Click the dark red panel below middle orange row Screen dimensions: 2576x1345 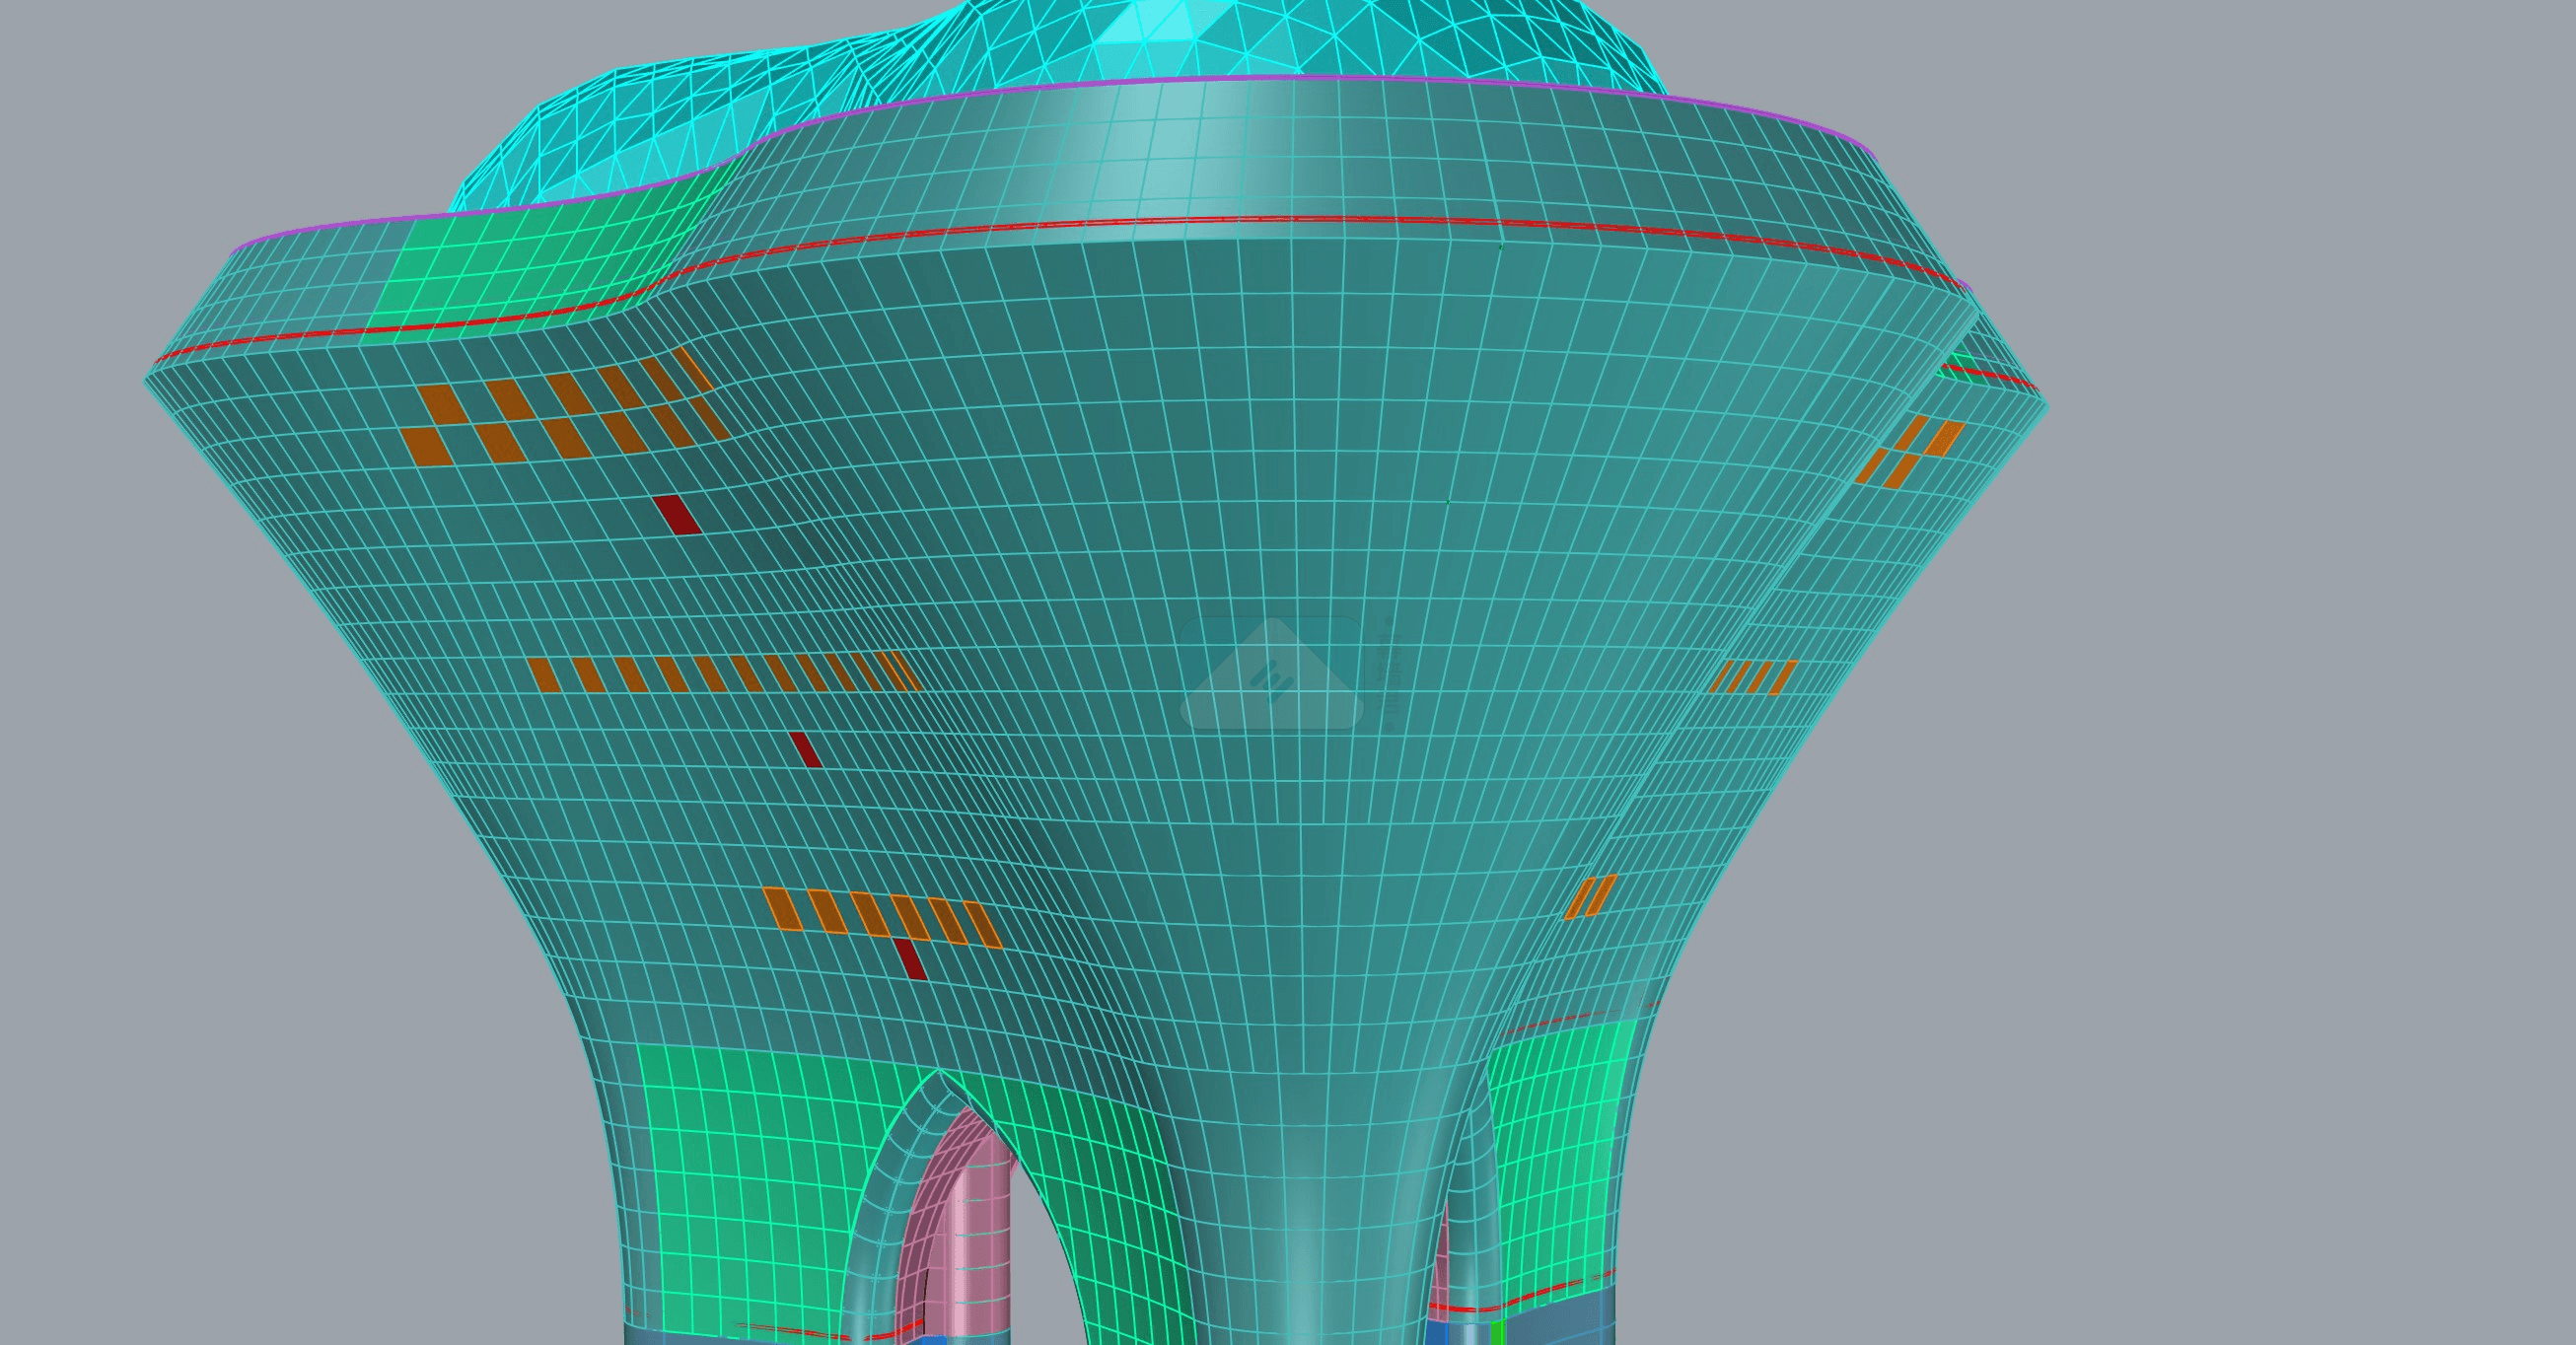click(x=806, y=750)
